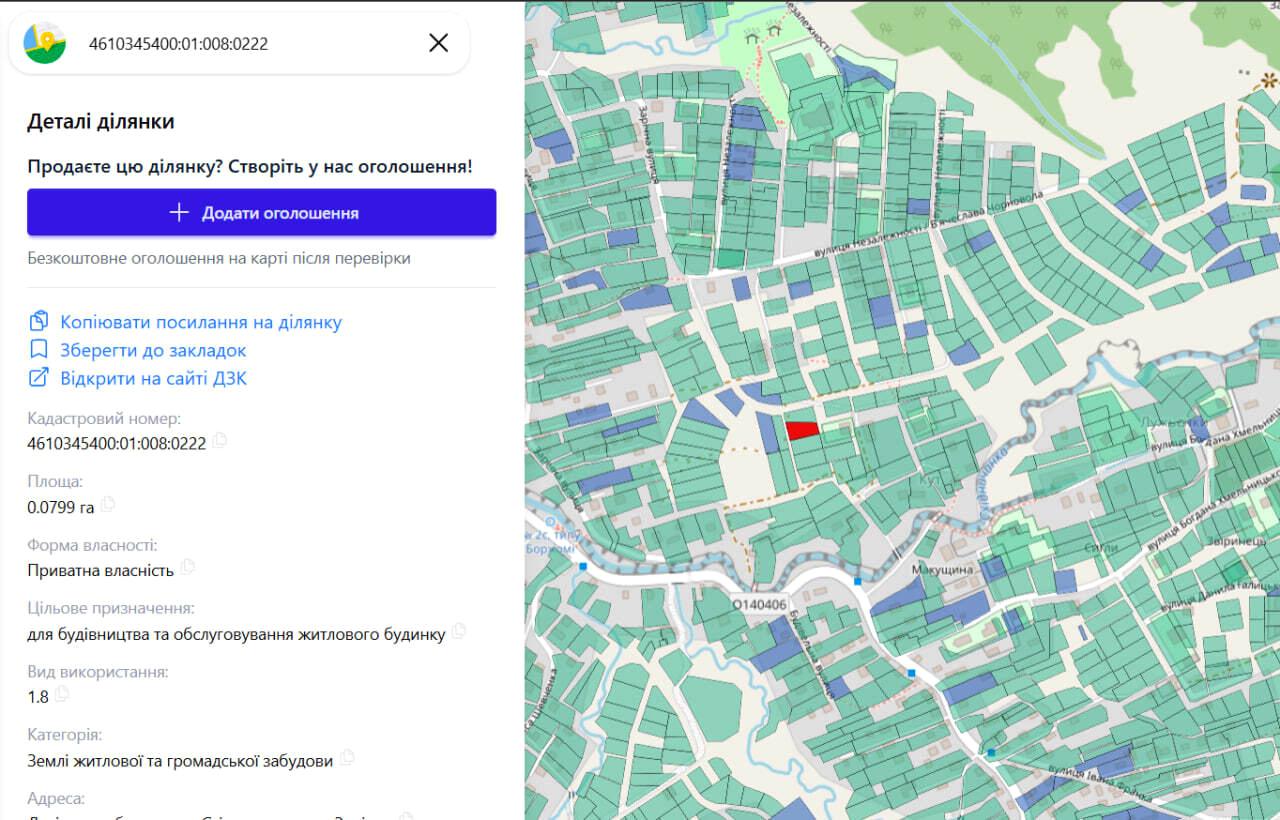Copy the Цільове призначення text
The width and height of the screenshot is (1280, 820).
(459, 631)
